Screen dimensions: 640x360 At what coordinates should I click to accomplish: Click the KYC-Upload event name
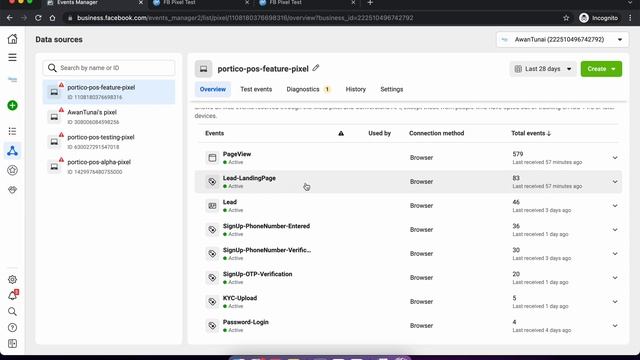240,298
